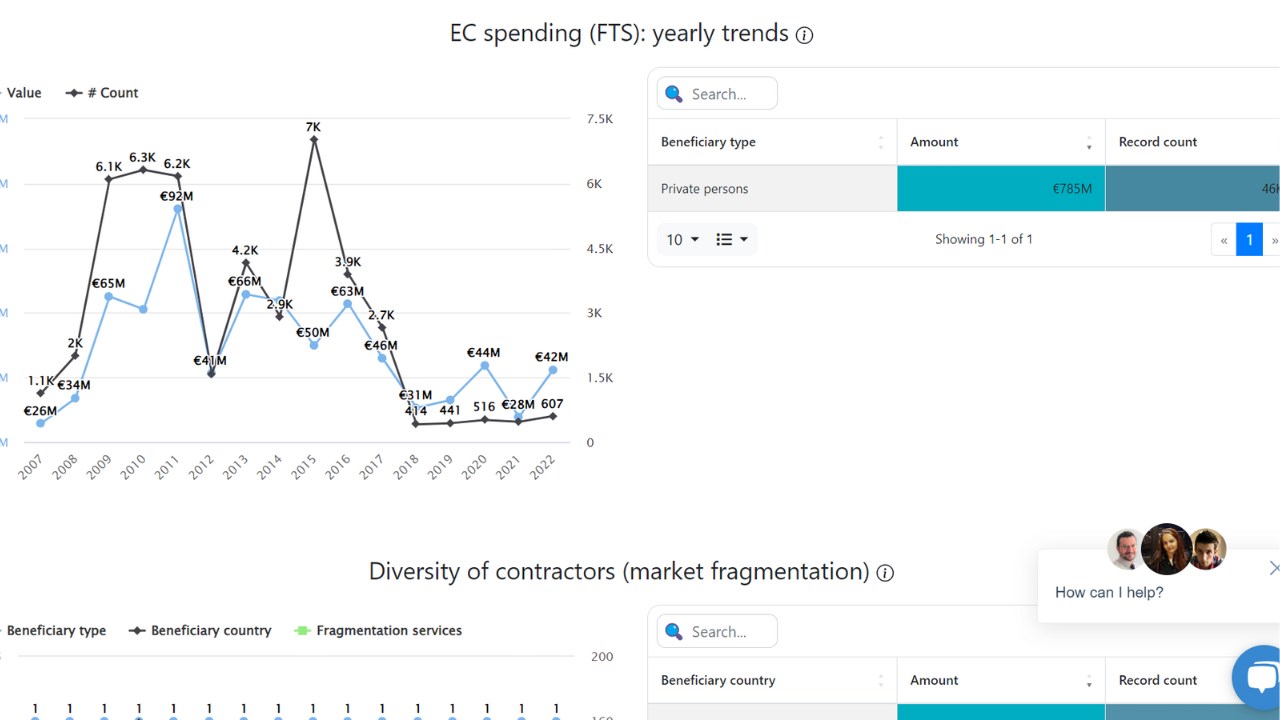The height and width of the screenshot is (720, 1280).
Task: Click info icon beside Diversity of contractors title
Action: point(885,573)
